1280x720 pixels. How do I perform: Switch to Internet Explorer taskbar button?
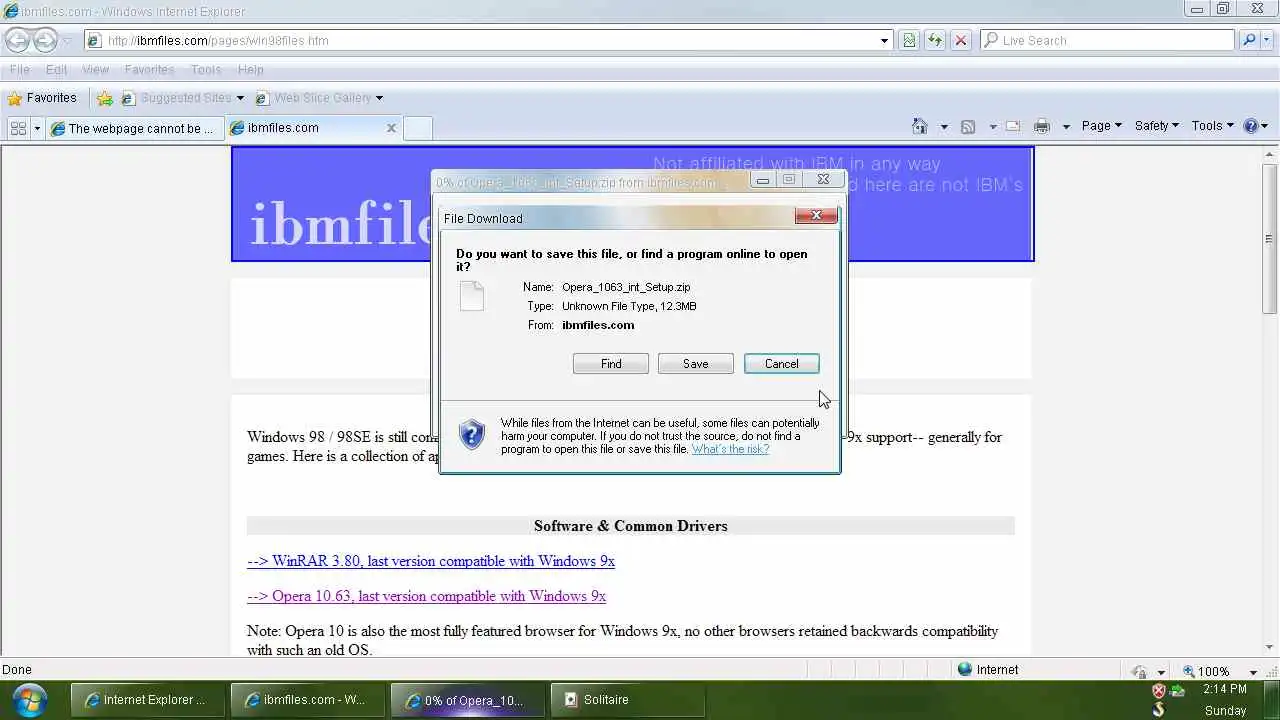pos(147,700)
